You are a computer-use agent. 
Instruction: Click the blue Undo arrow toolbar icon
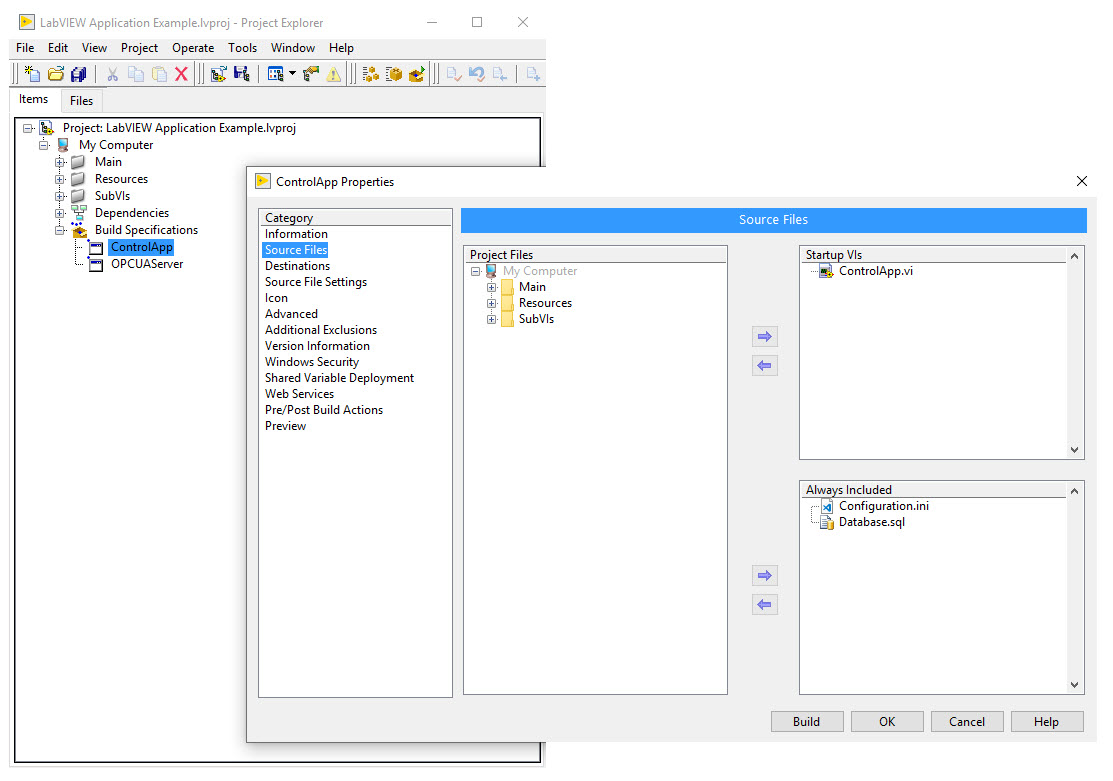pos(477,74)
